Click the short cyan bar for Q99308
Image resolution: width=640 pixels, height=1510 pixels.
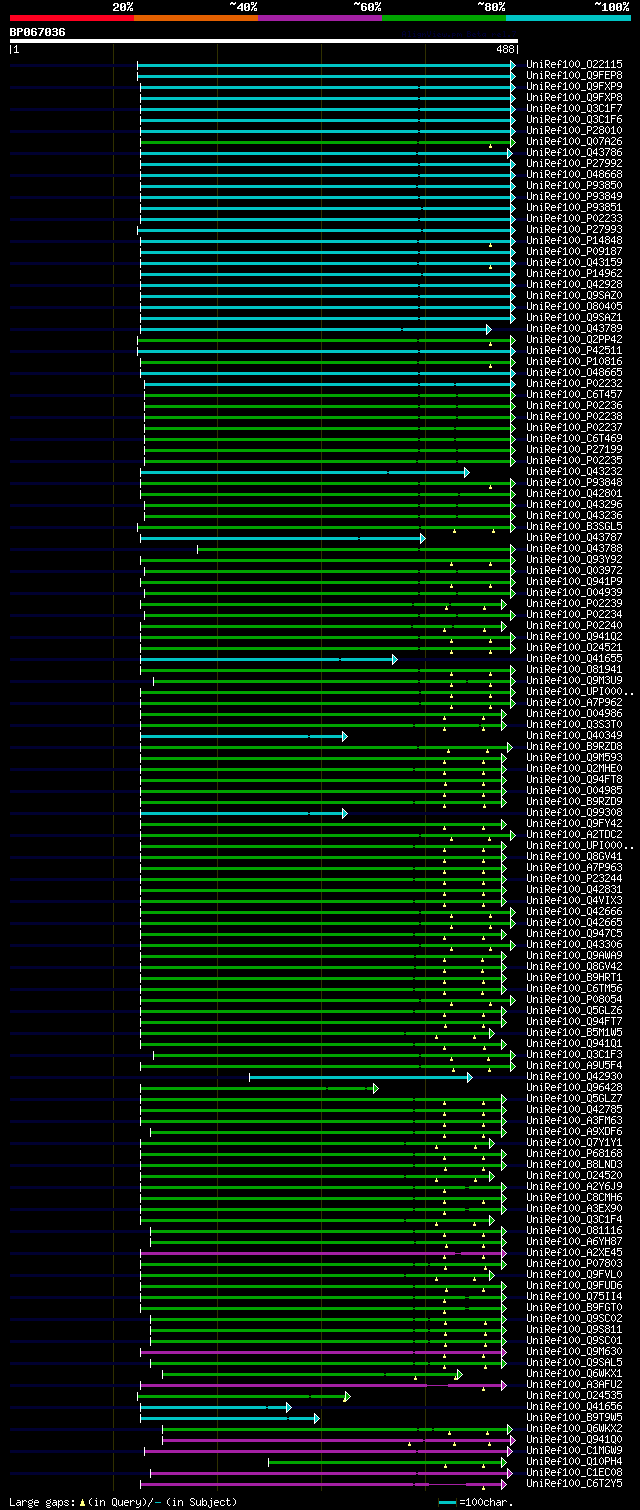click(x=243, y=812)
